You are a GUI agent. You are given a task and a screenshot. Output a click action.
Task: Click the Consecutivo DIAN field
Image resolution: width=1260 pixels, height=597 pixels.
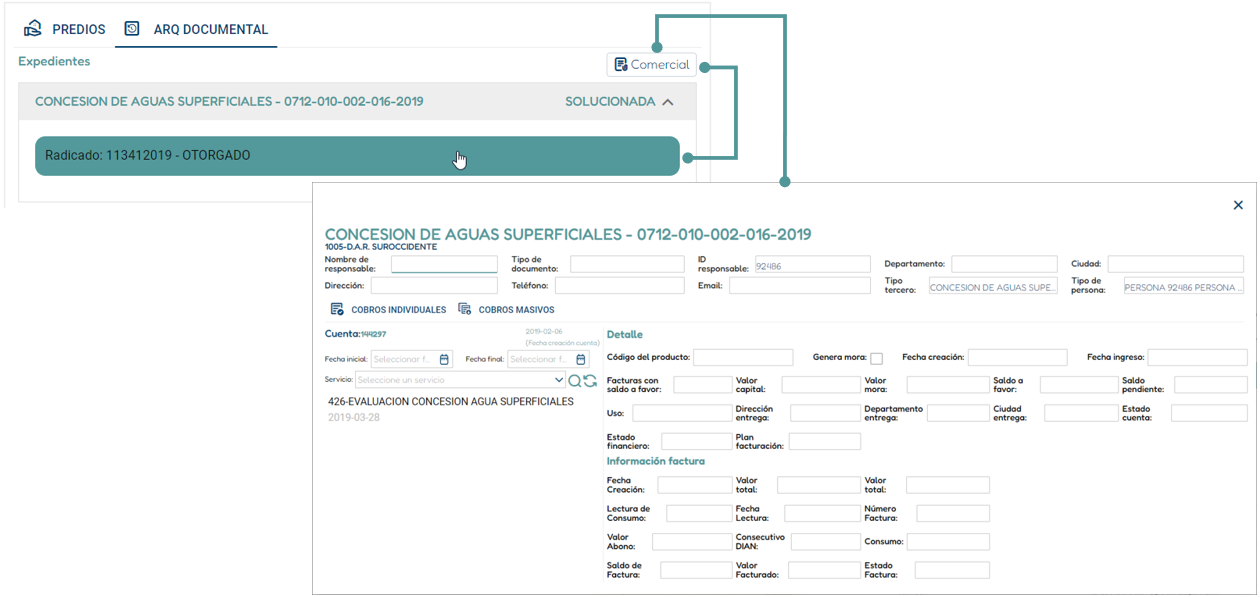(x=826, y=542)
